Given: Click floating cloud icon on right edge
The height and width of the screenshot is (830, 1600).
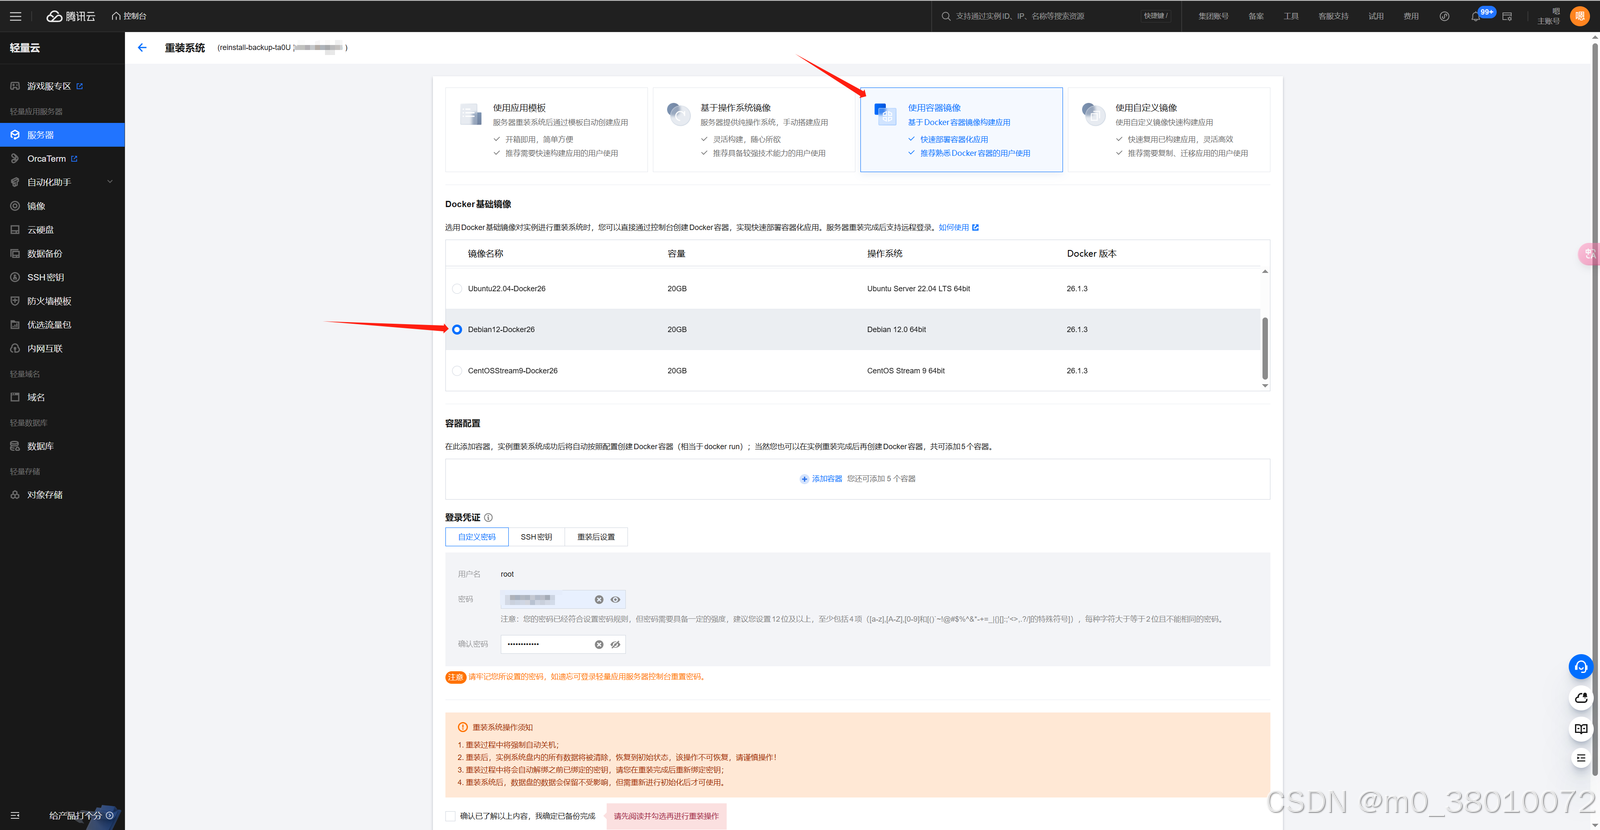Looking at the screenshot, I should click(1581, 698).
